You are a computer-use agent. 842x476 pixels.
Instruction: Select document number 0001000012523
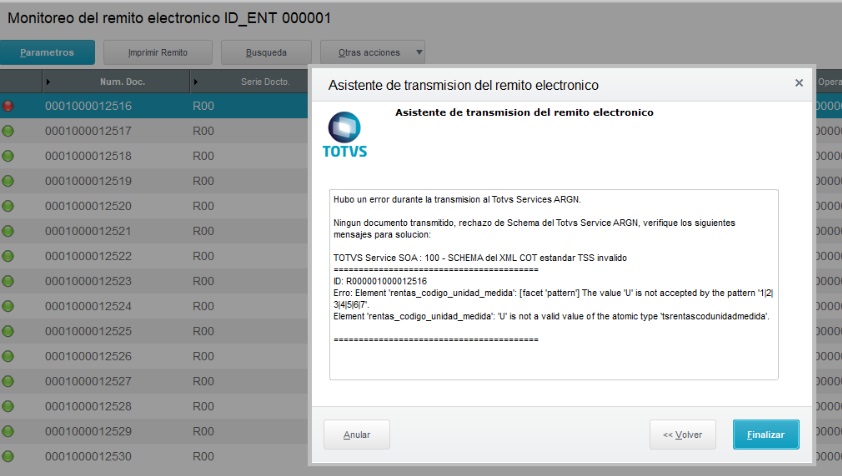pos(88,281)
